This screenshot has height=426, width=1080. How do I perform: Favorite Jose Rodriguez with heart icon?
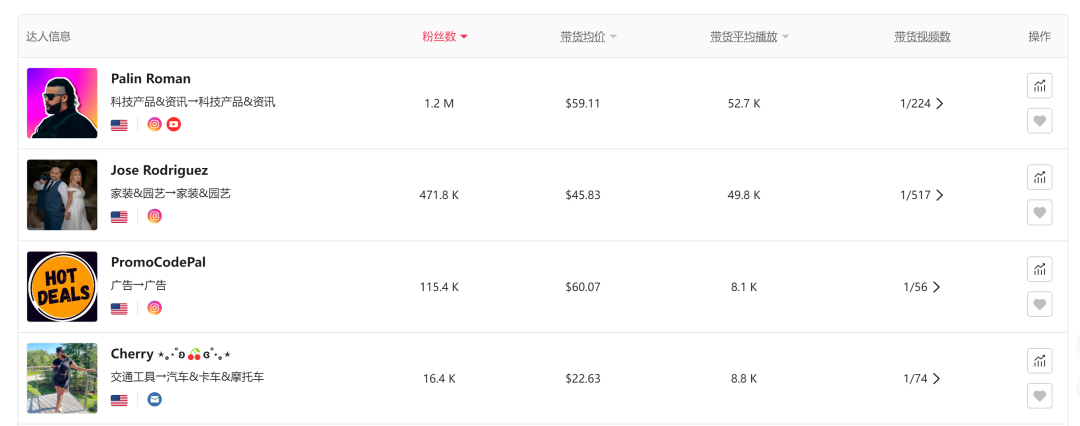pyautogui.click(x=1040, y=212)
